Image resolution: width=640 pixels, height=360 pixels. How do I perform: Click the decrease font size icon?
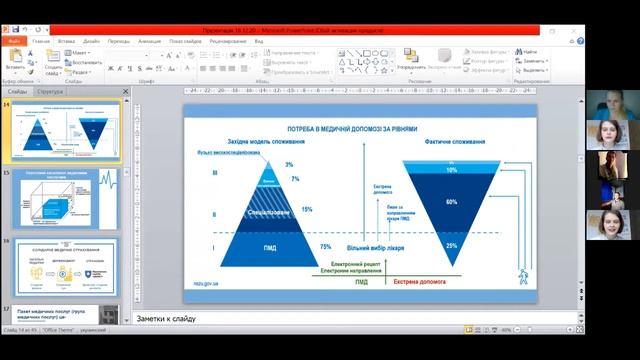[x=178, y=55]
